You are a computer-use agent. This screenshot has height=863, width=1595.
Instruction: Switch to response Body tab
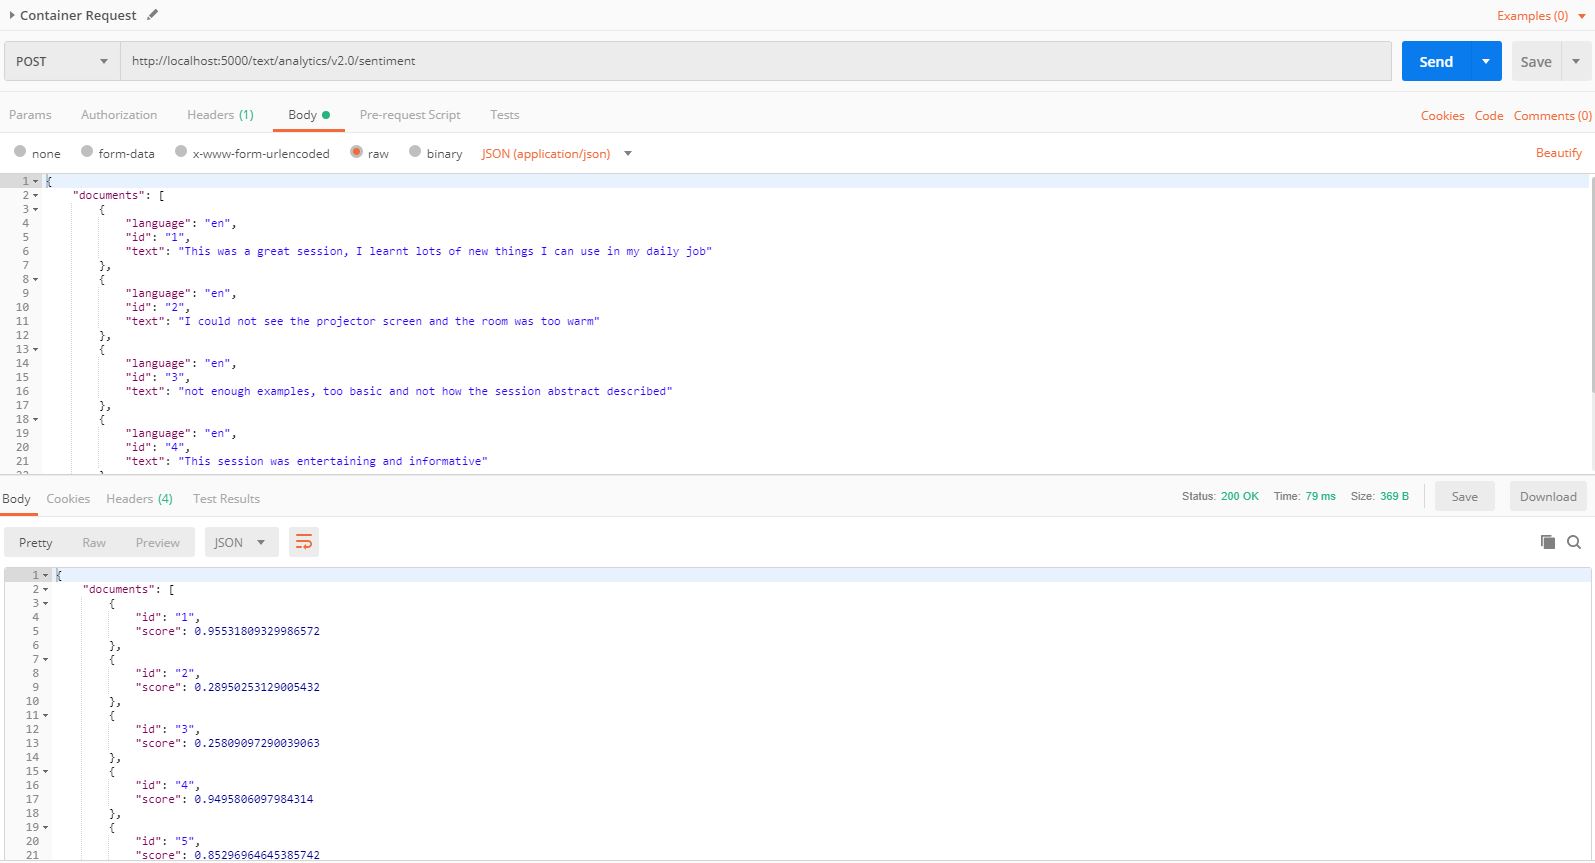[x=16, y=499]
